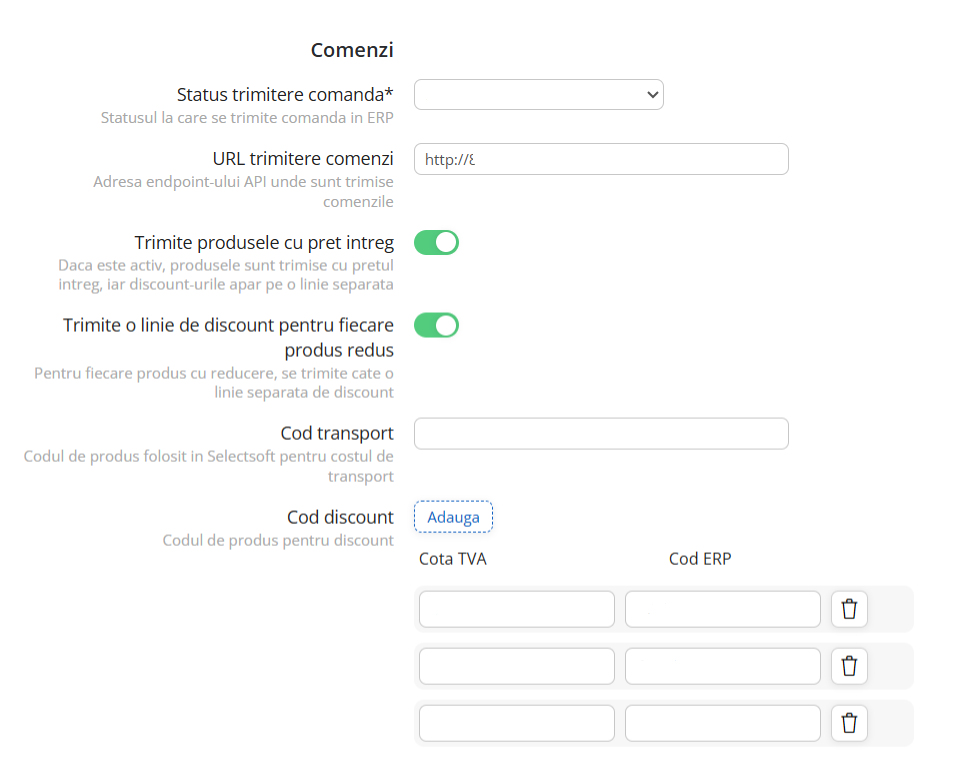Focus the 'Cod transport' text field
This screenshot has height=770, width=960.
coord(600,434)
